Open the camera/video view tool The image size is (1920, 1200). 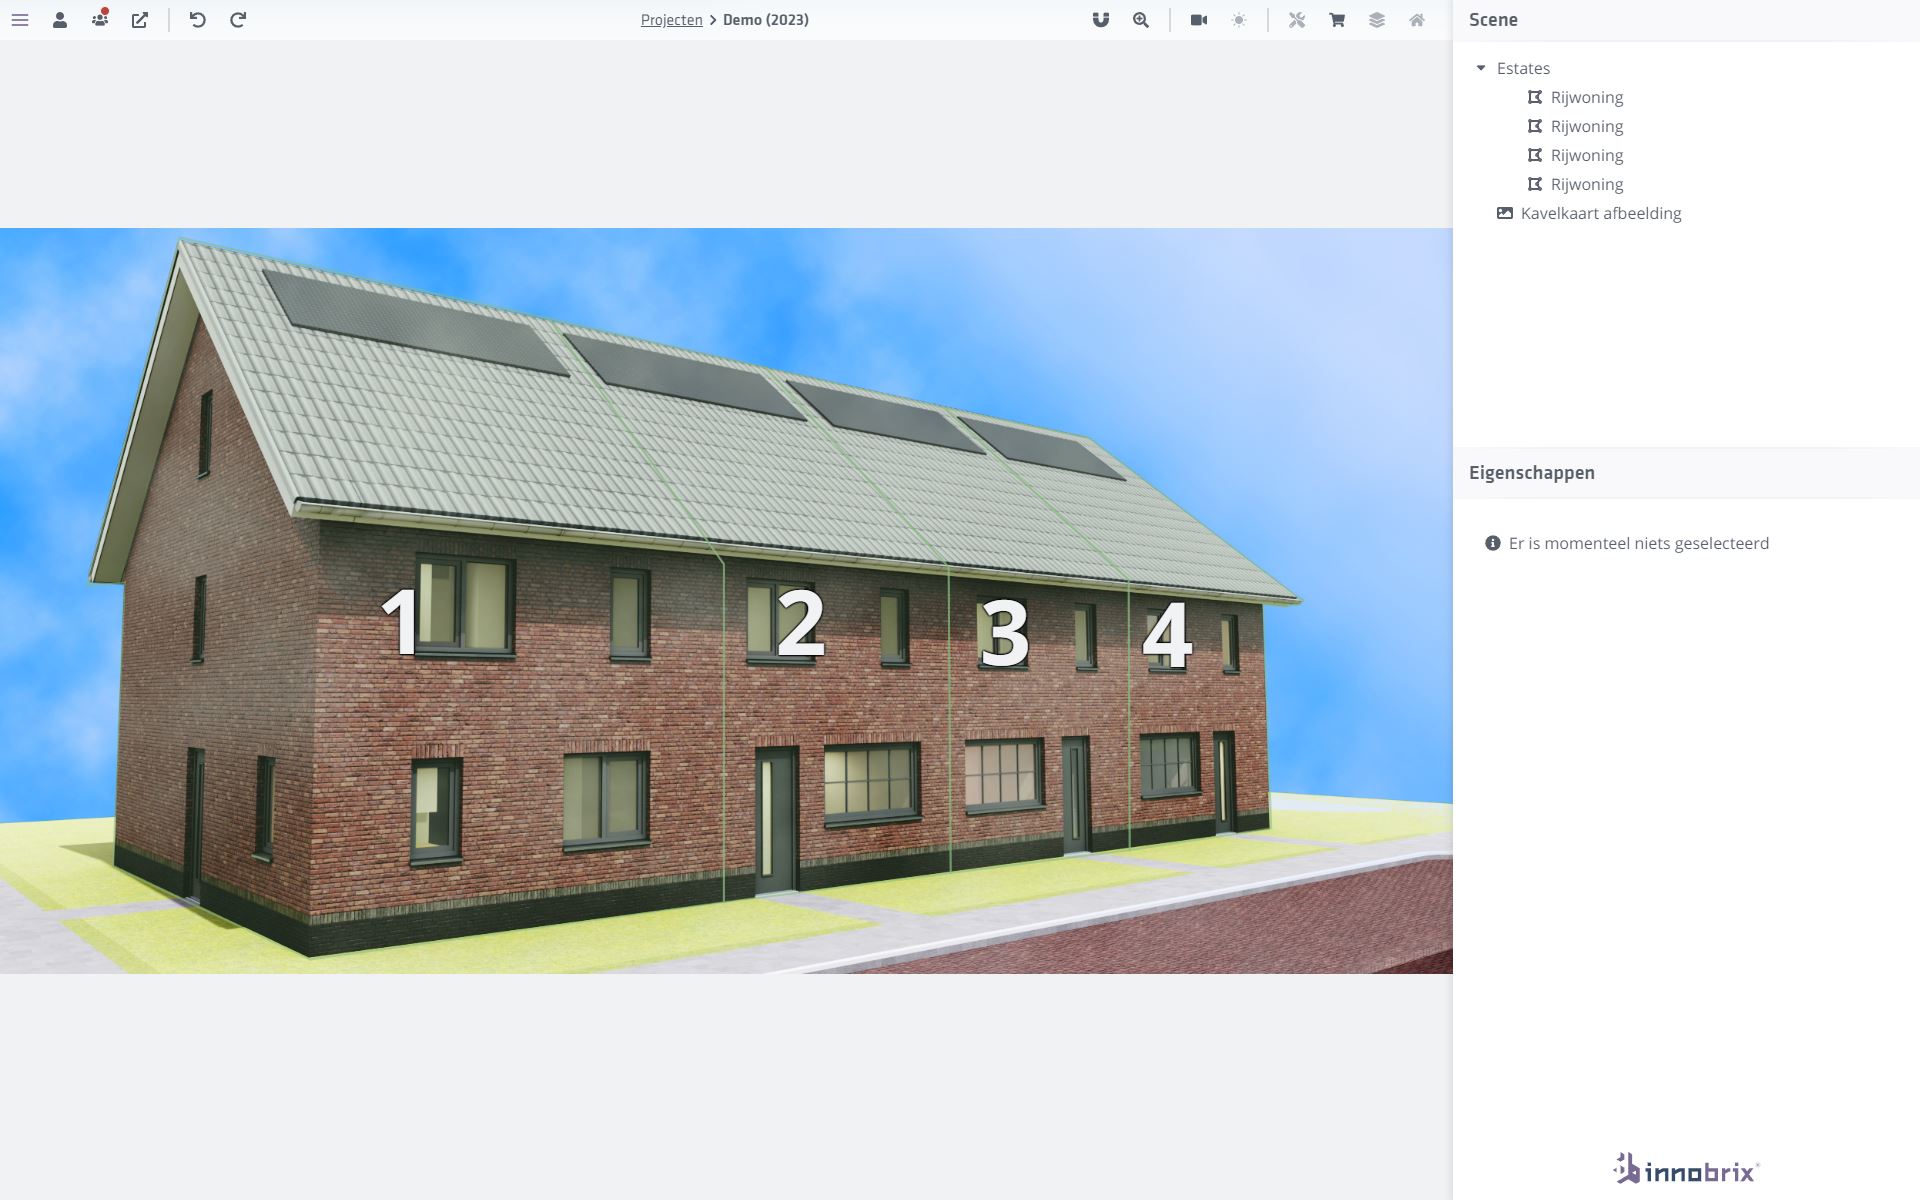pos(1198,19)
